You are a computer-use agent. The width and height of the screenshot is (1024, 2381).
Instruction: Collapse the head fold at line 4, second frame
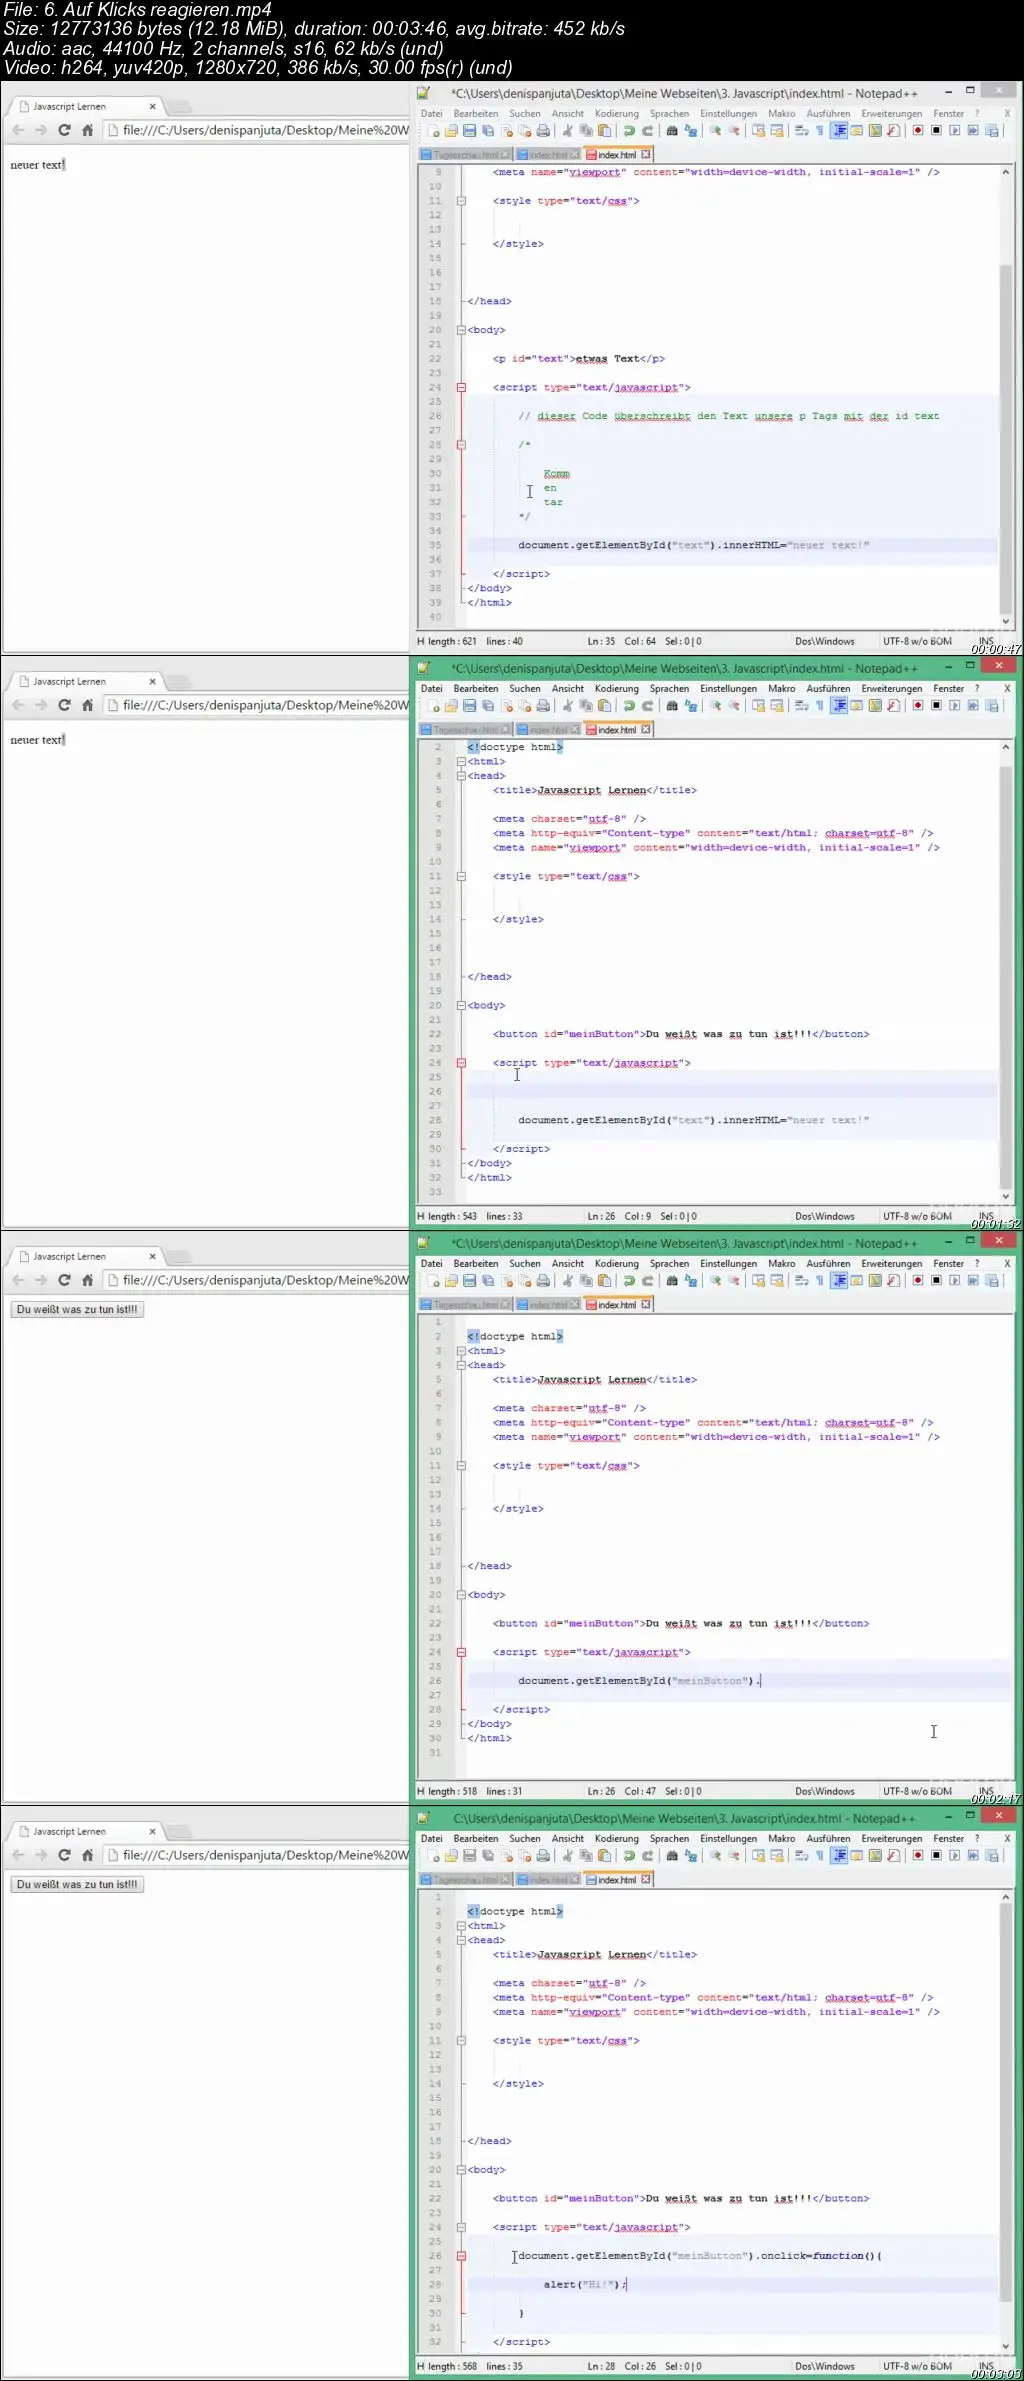(461, 776)
